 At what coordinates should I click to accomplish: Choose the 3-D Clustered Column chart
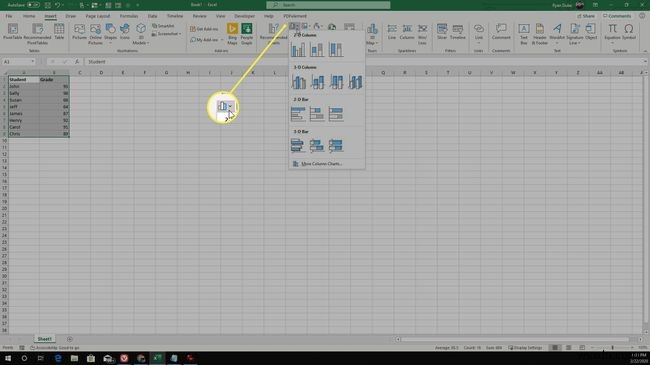pyautogui.click(x=298, y=82)
